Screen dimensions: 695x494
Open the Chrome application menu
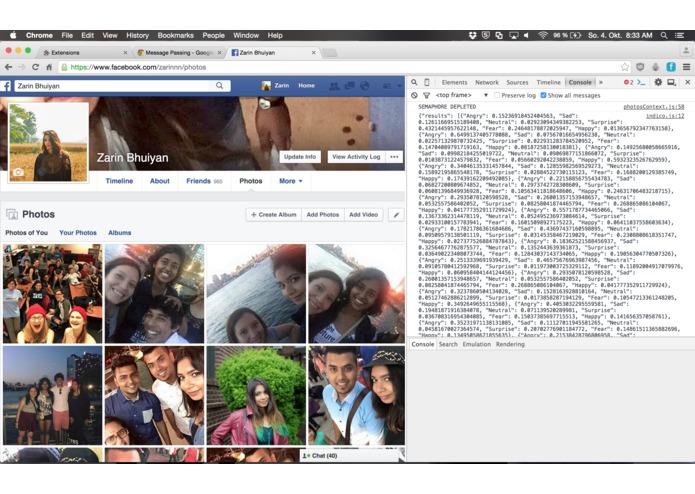click(39, 35)
